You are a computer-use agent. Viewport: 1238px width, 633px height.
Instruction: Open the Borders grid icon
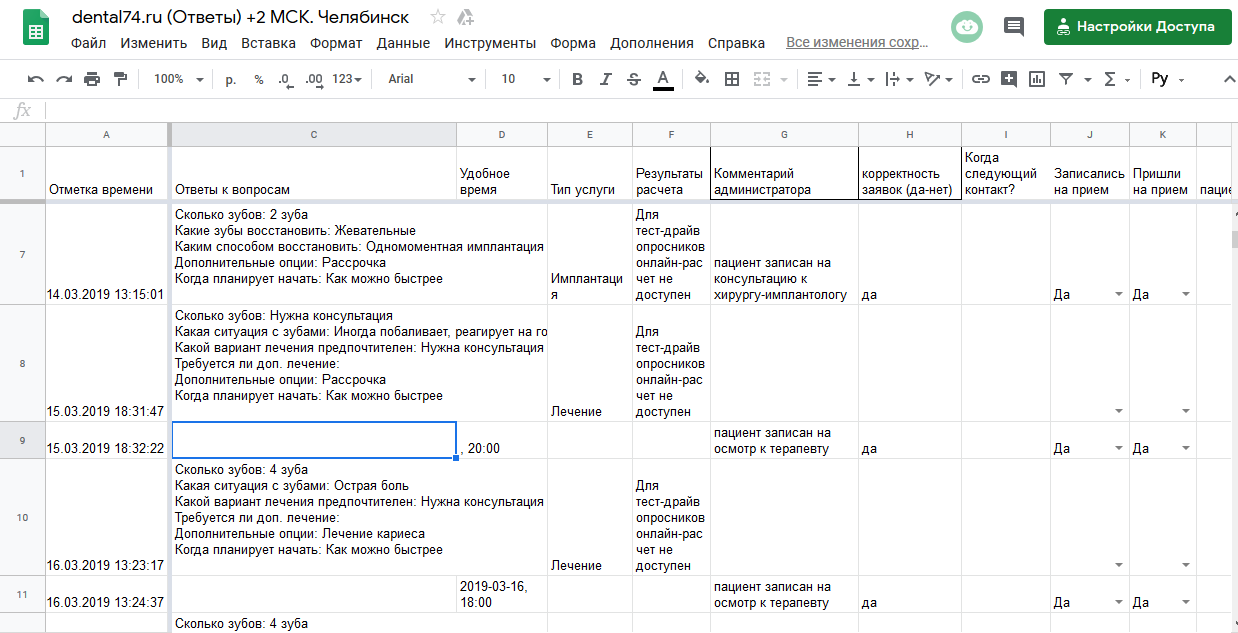732,79
